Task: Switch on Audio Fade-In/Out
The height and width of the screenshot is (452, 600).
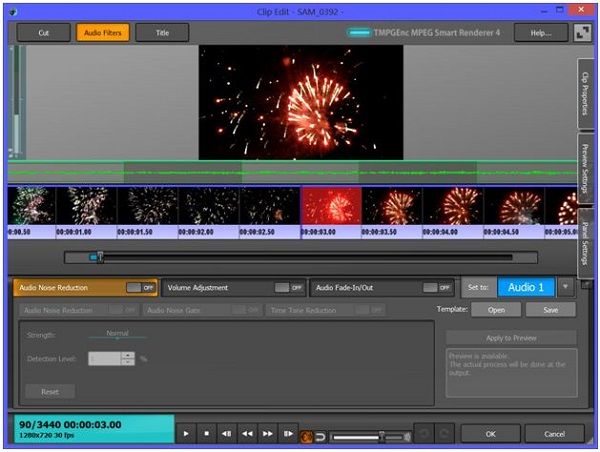Action: [x=437, y=288]
